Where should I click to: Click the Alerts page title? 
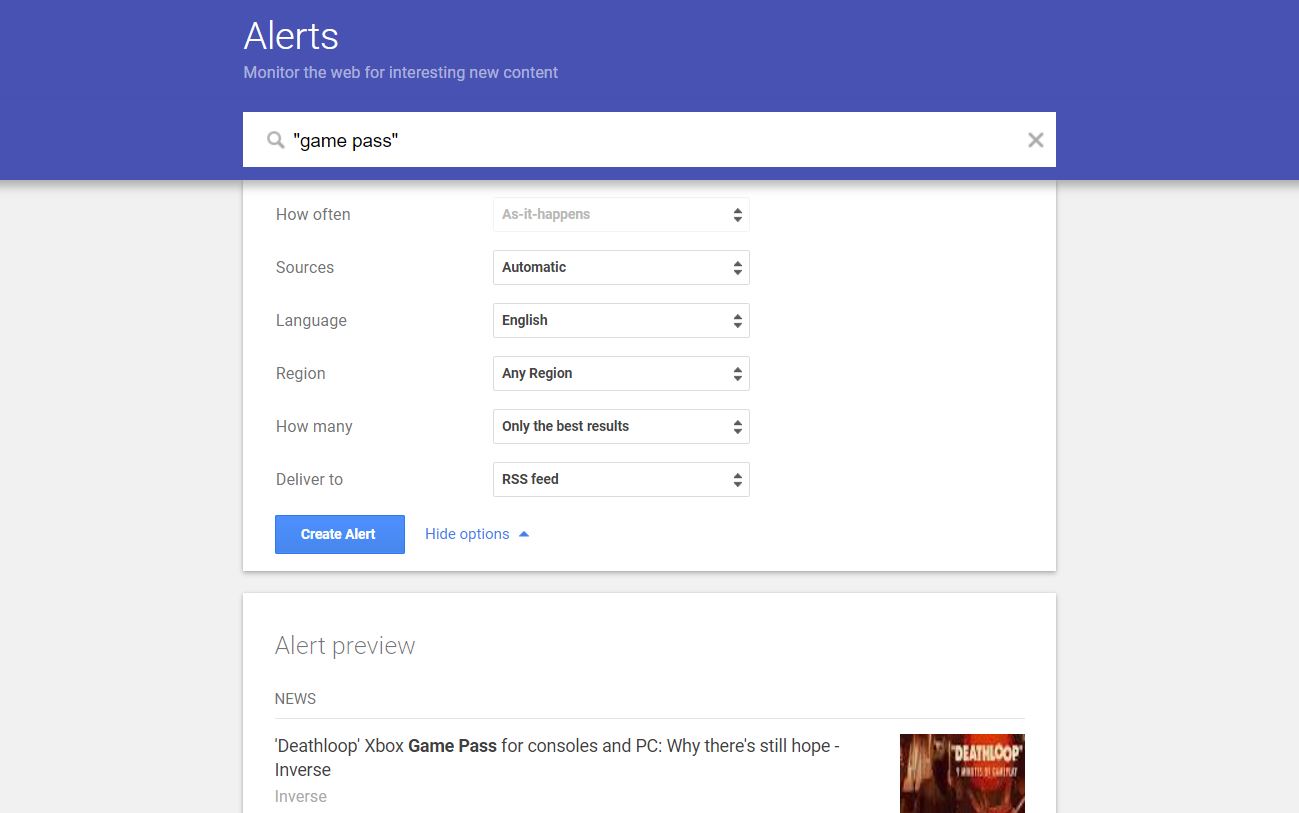(x=291, y=36)
